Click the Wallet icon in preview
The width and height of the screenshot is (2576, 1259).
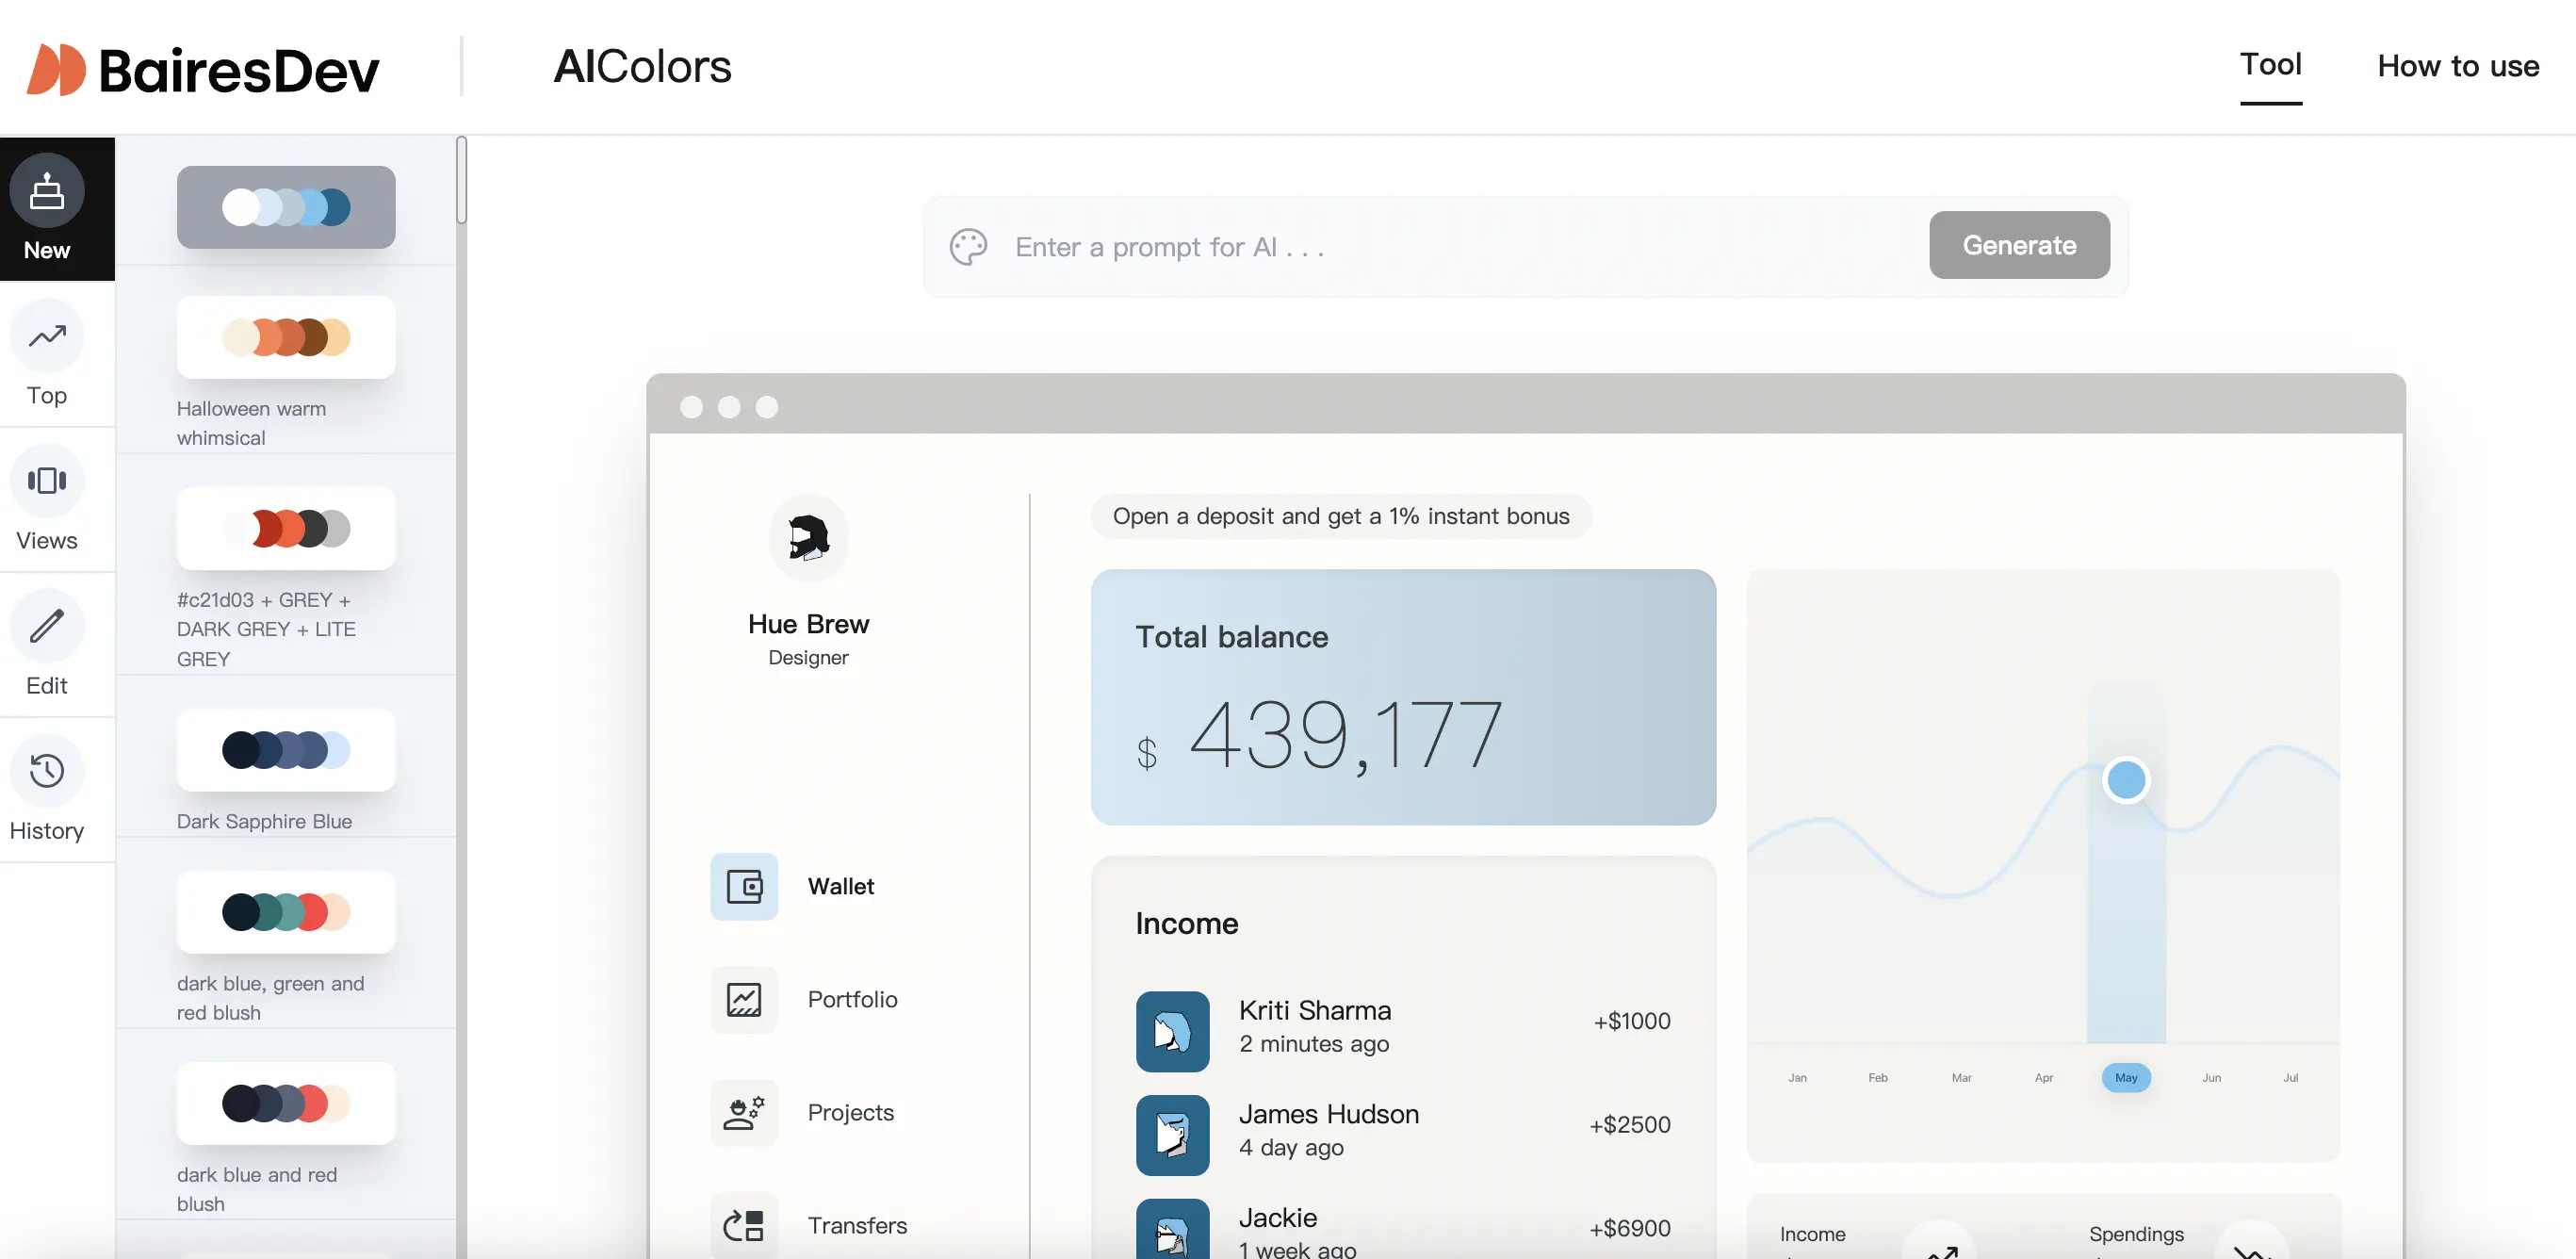tap(744, 886)
